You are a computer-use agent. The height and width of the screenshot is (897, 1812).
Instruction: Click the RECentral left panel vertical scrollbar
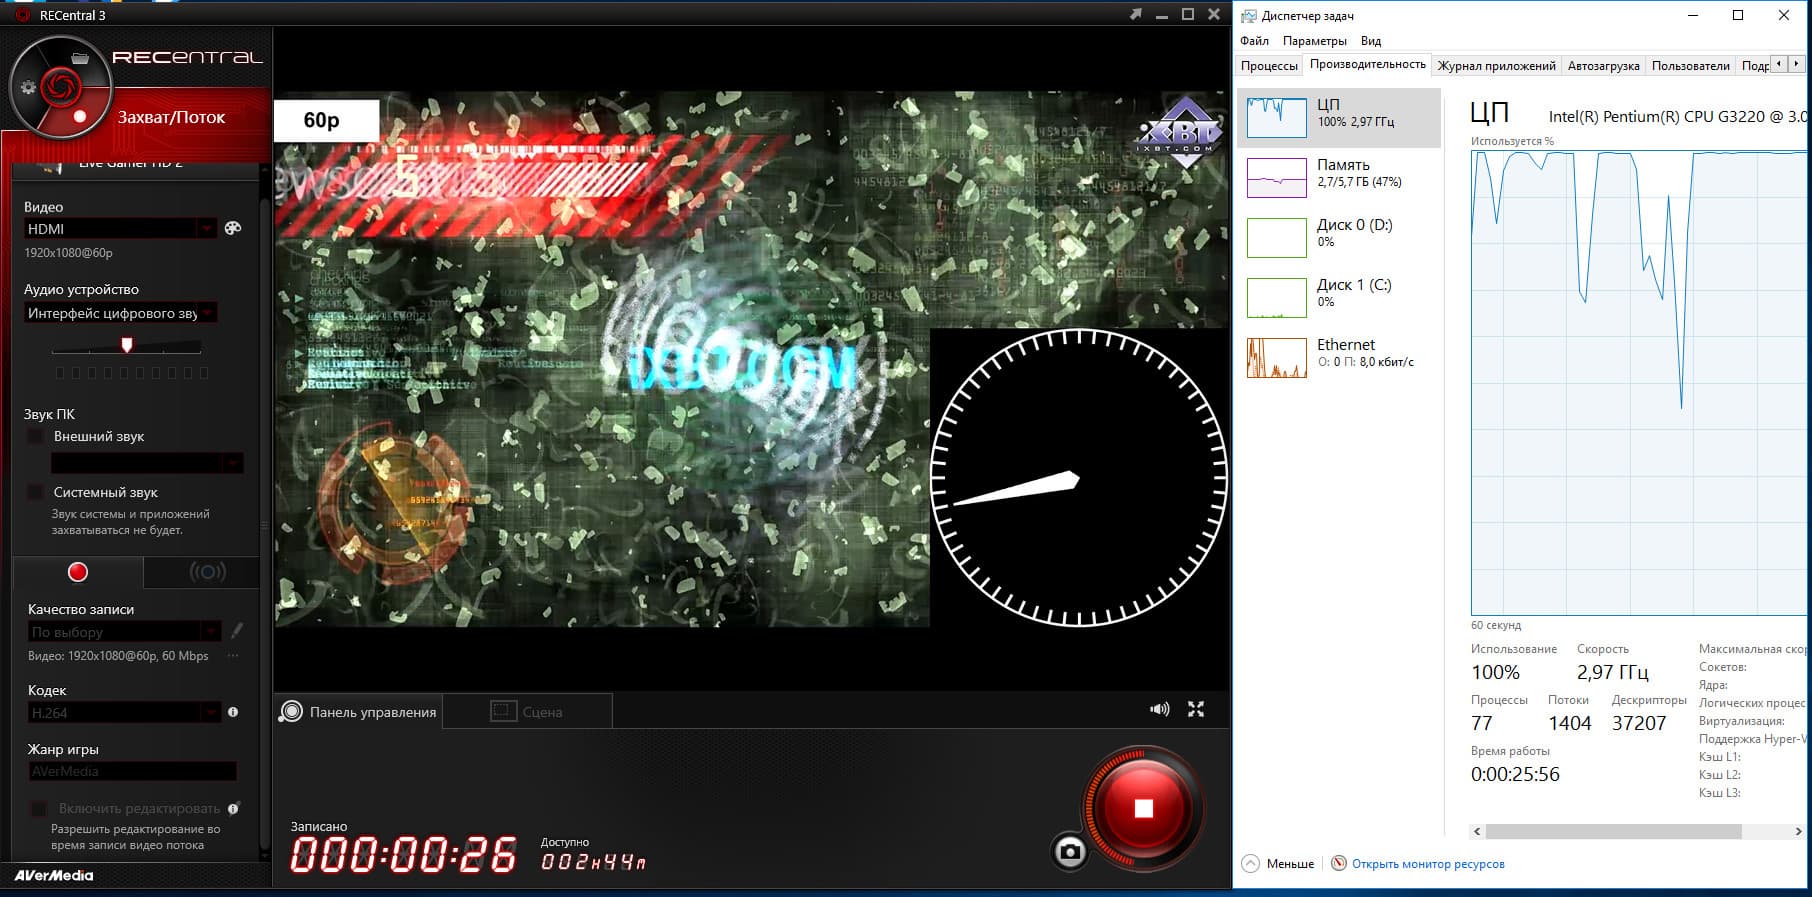click(265, 520)
